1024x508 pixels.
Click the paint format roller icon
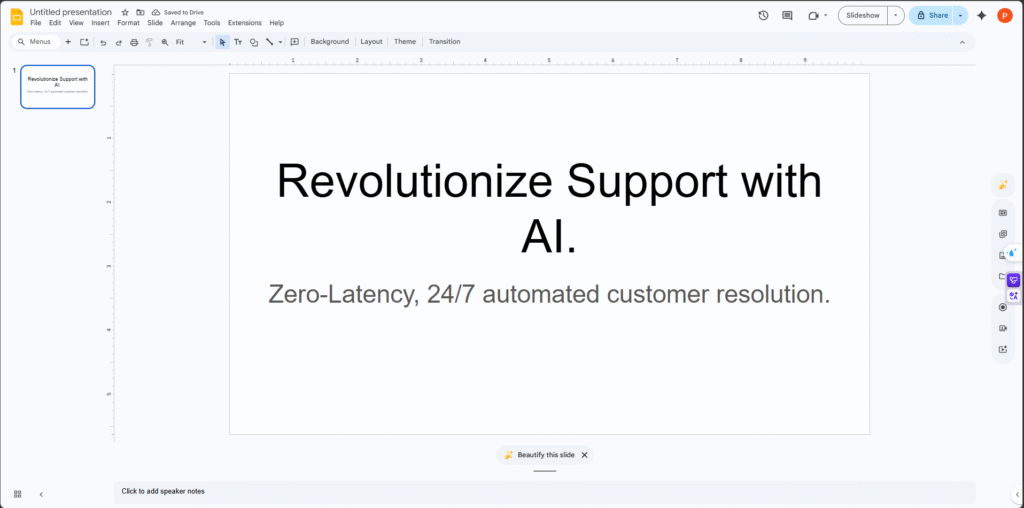[x=149, y=42]
